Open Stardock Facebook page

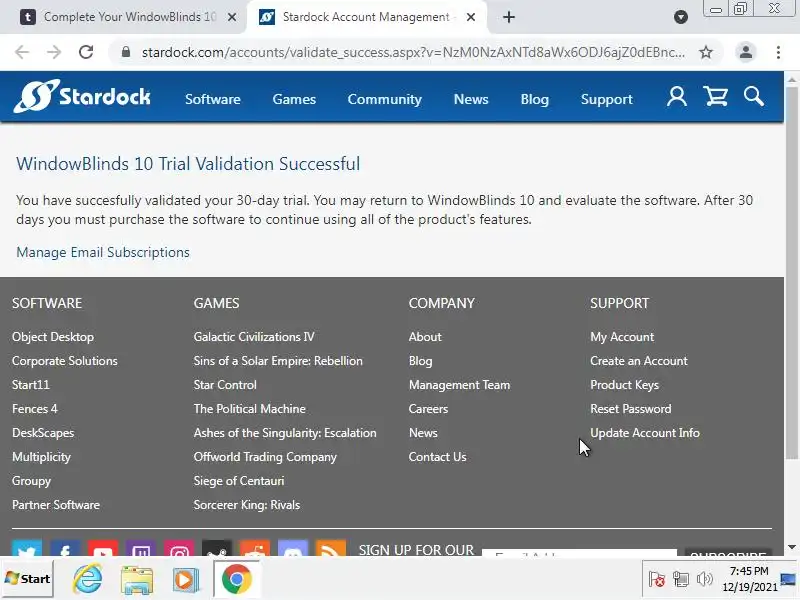[65, 548]
